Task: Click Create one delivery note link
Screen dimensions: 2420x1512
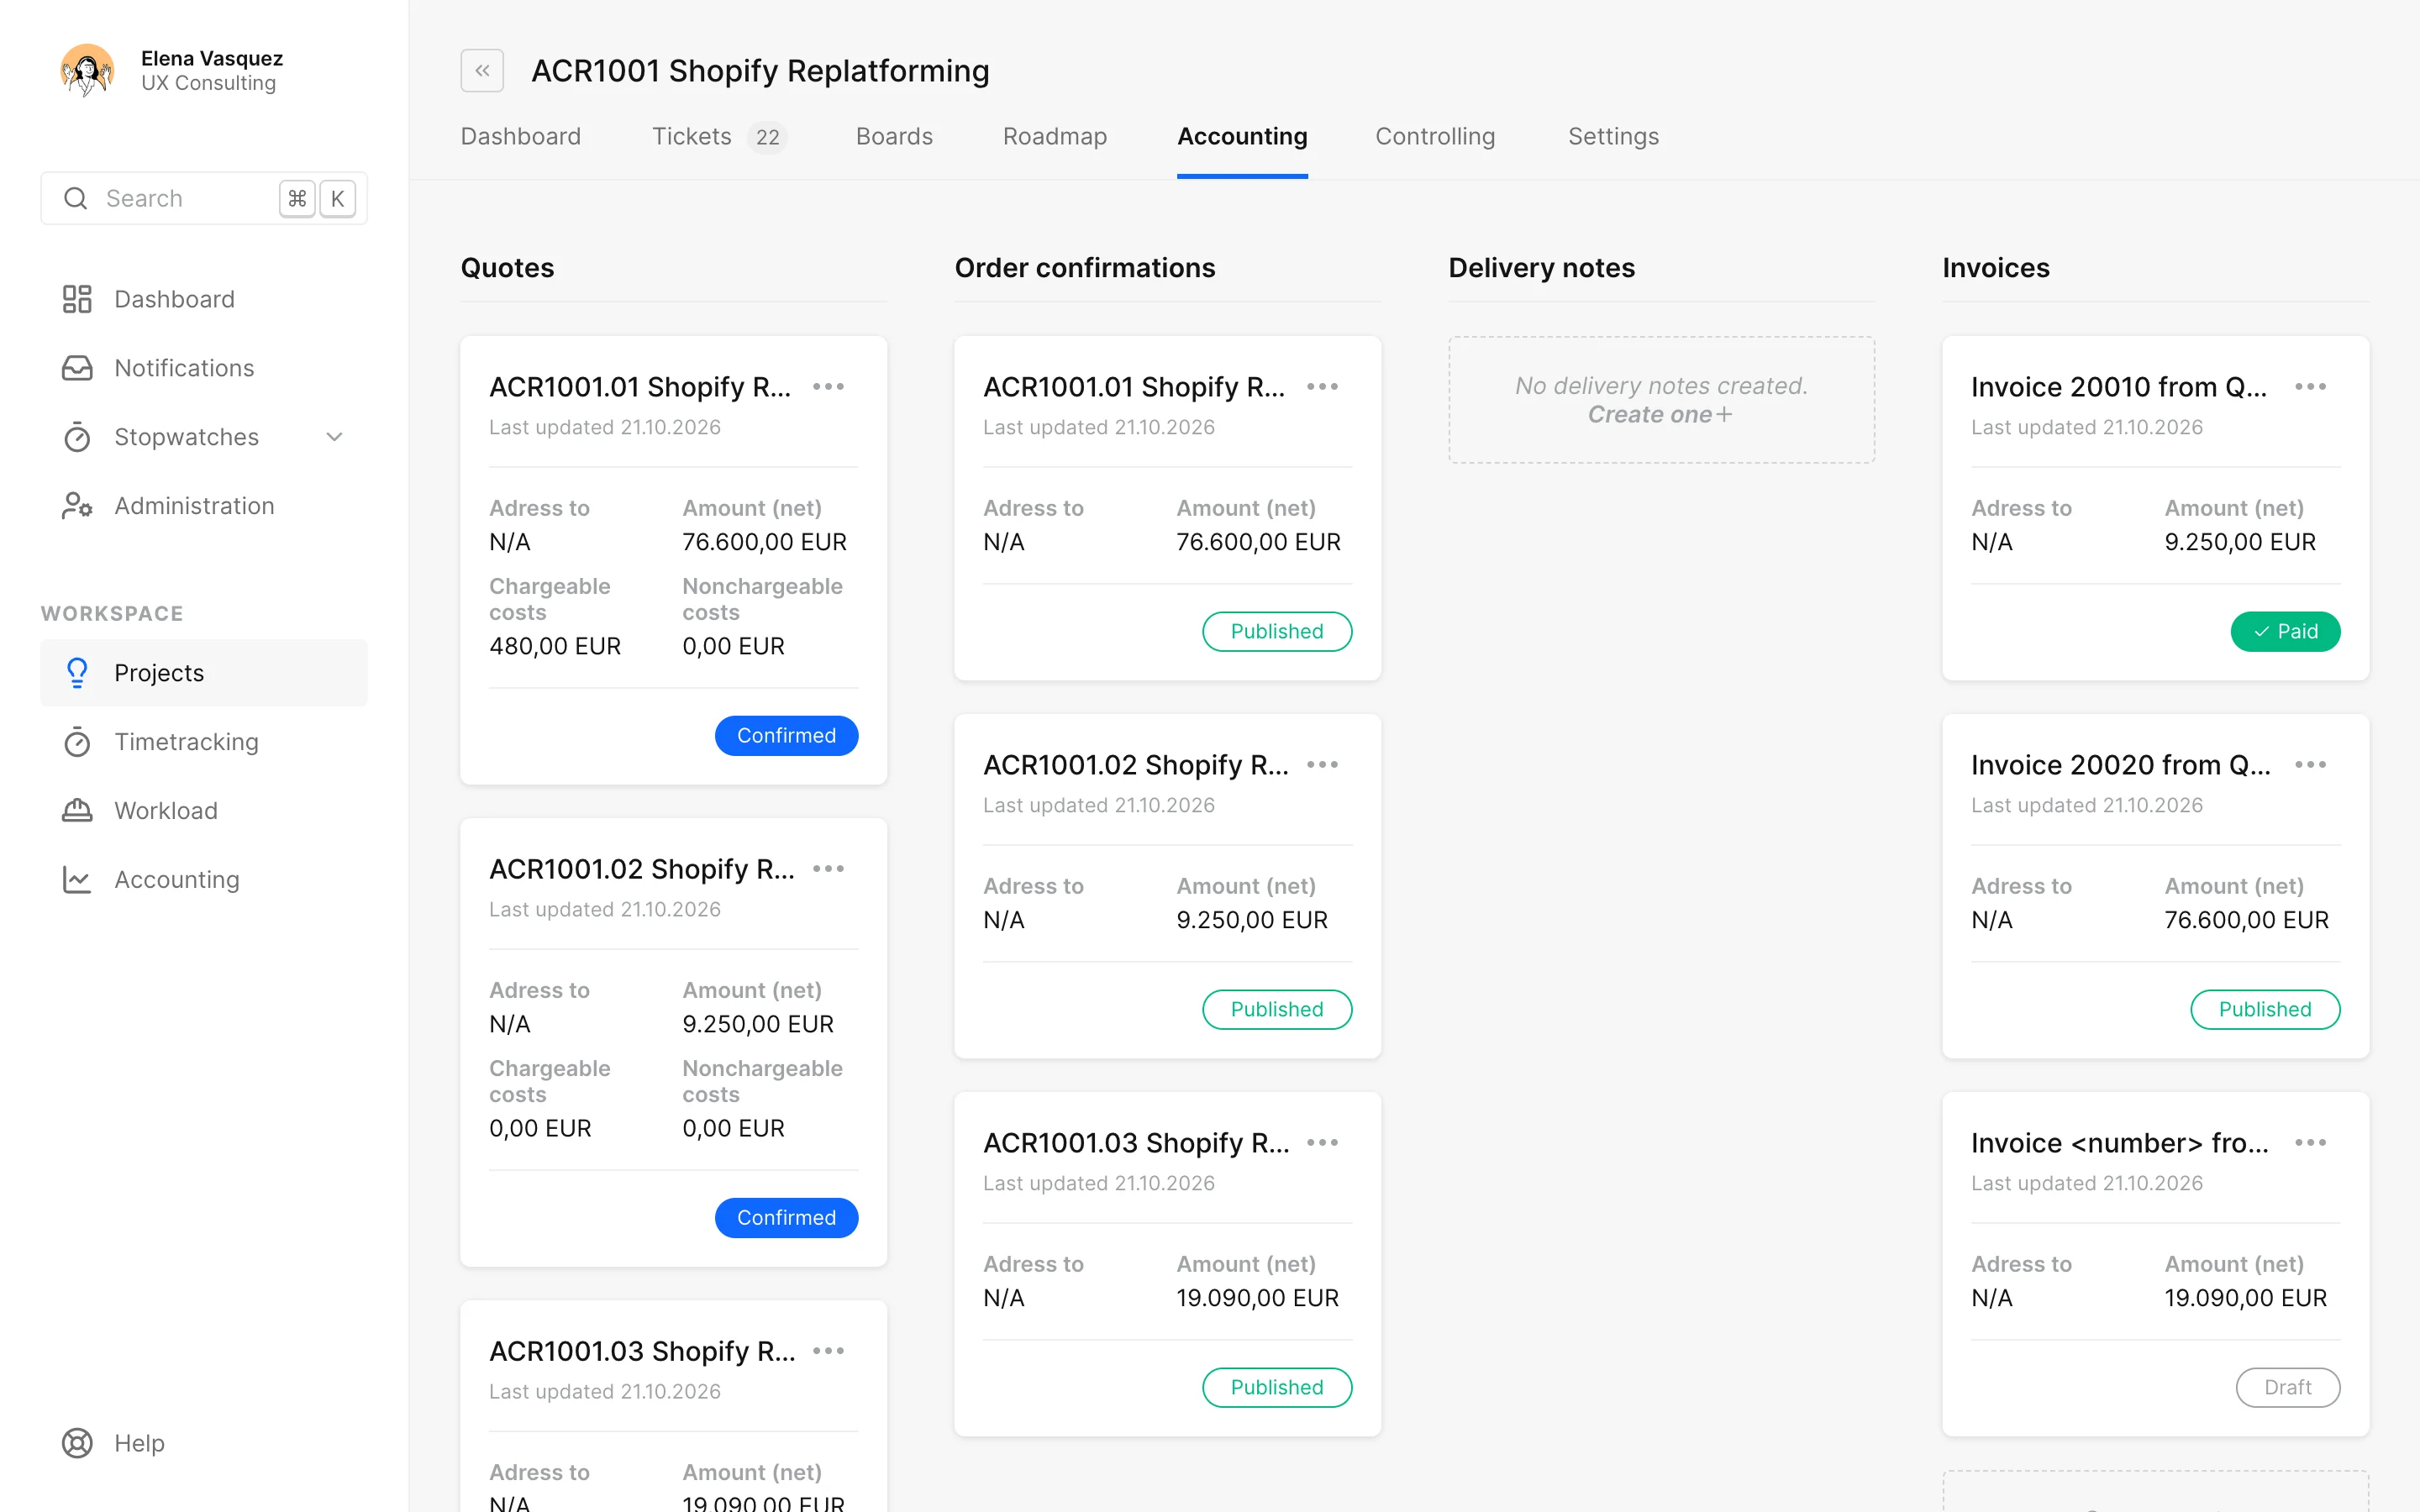Action: pos(1660,414)
